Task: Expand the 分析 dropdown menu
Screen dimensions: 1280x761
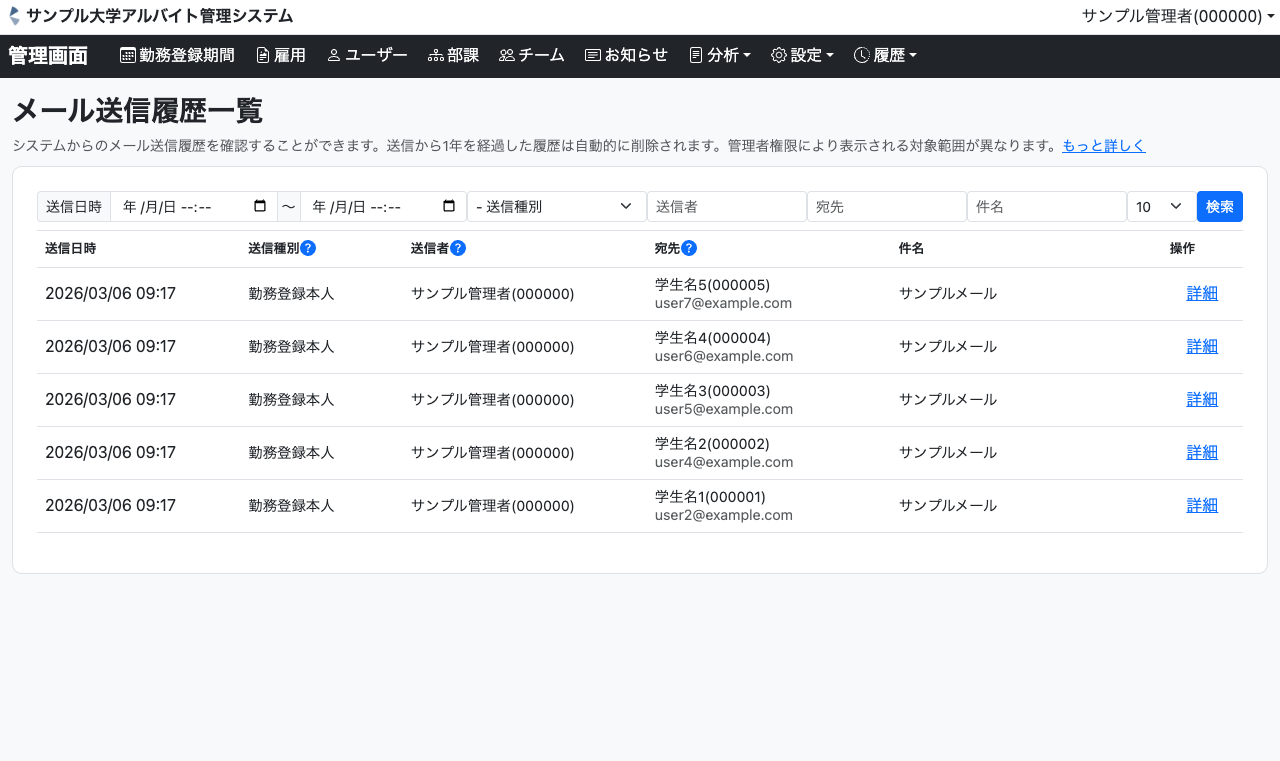Action: [720, 56]
